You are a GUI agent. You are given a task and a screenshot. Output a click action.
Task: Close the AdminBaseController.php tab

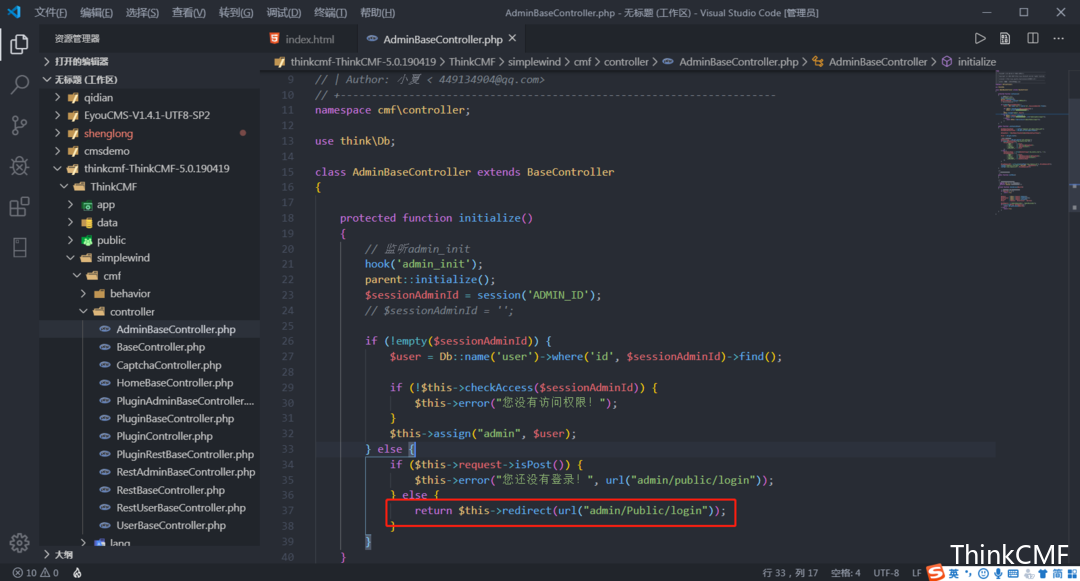click(512, 39)
